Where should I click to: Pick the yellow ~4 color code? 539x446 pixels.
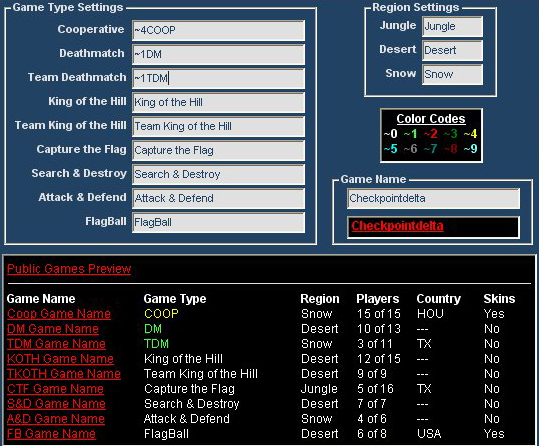pos(471,133)
